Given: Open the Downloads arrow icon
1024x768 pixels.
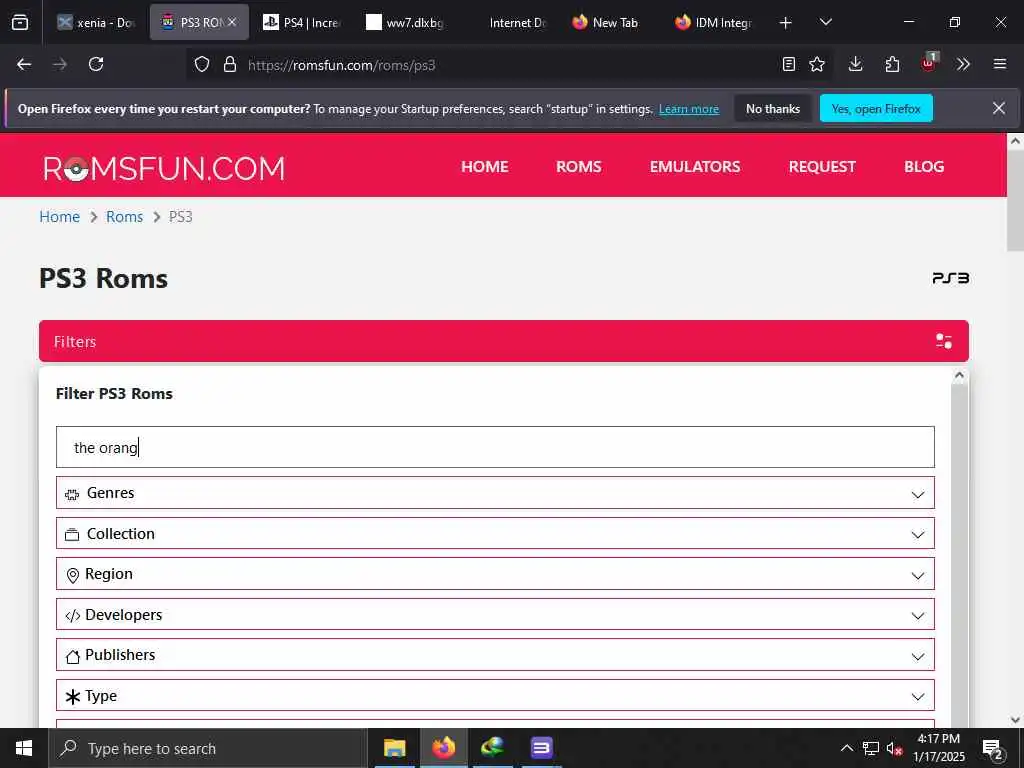Looking at the screenshot, I should click(x=856, y=64).
